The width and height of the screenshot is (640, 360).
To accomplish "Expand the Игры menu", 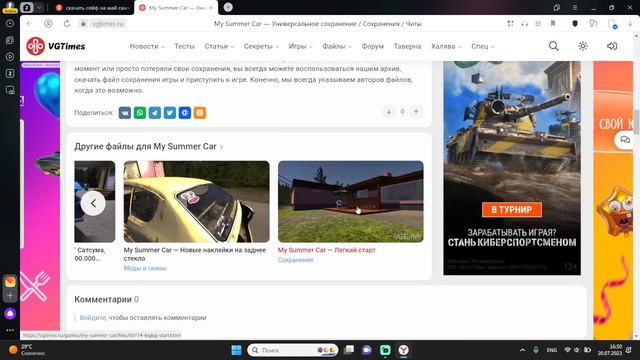I will [x=300, y=47].
